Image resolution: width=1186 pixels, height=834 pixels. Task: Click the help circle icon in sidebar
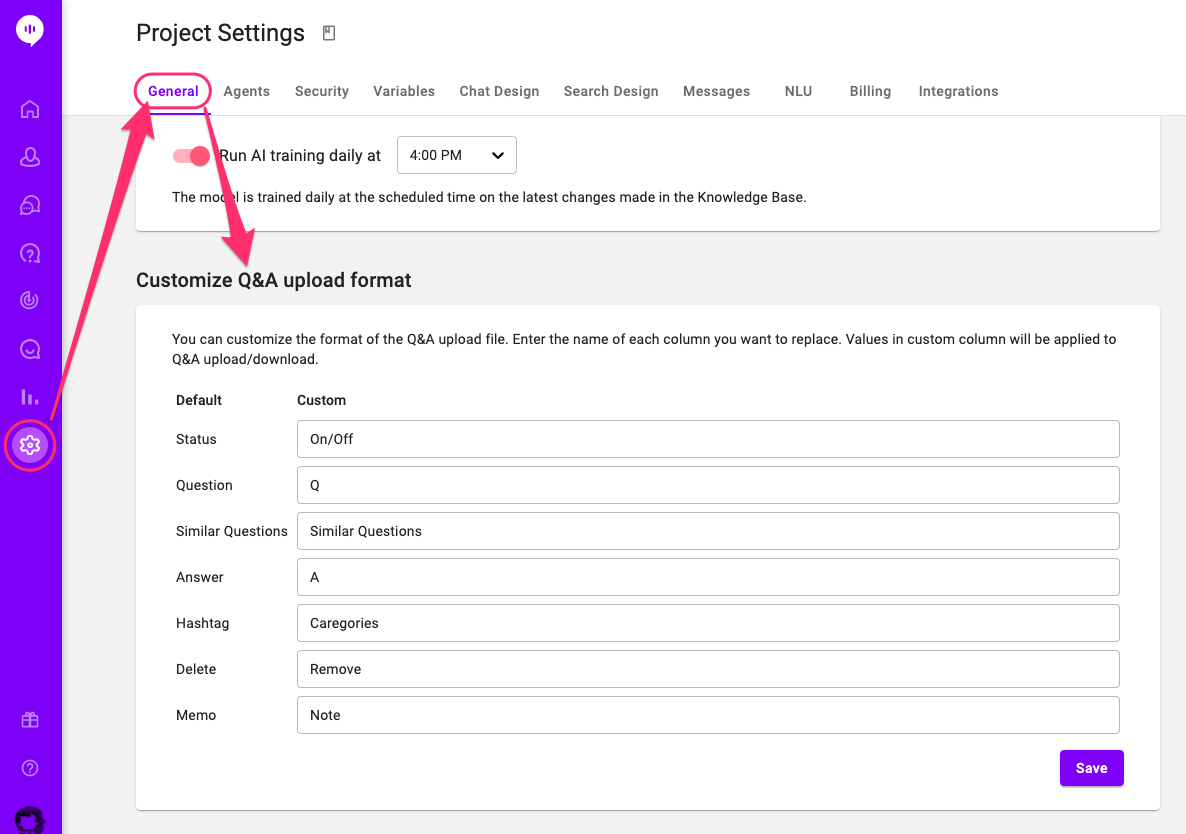pyautogui.click(x=29, y=768)
